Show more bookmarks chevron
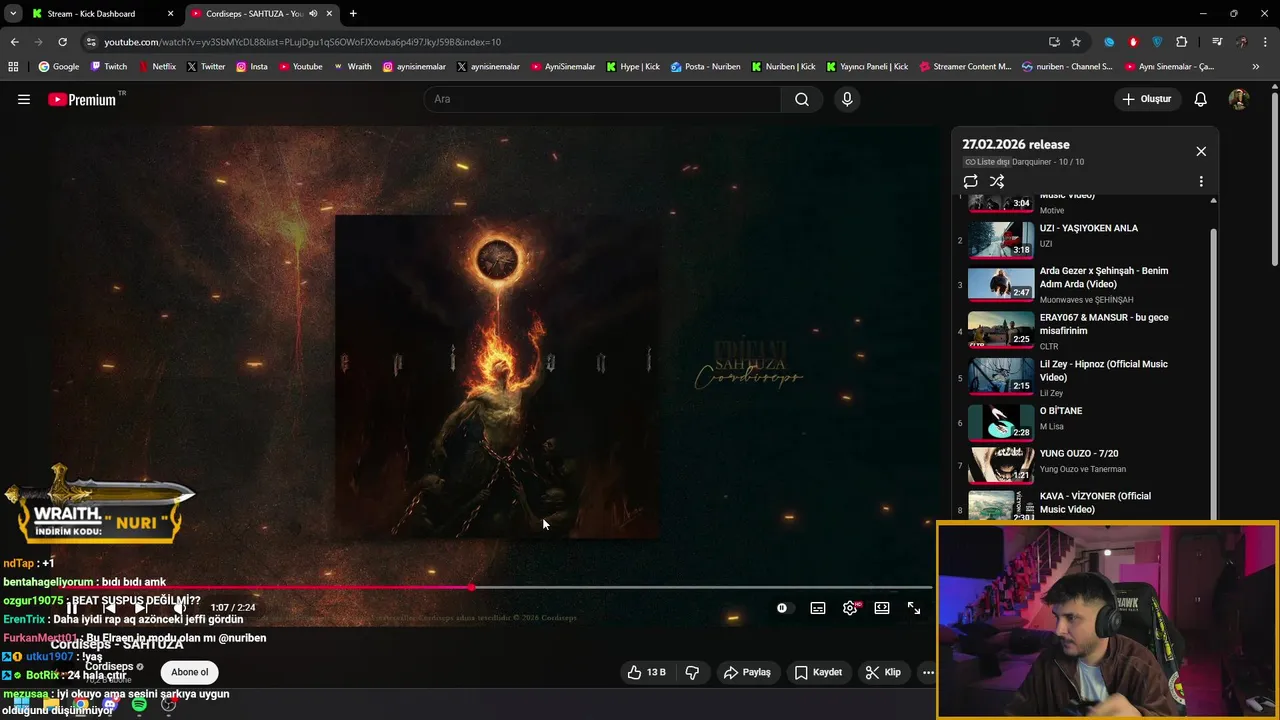The height and width of the screenshot is (720, 1280). coord(1256,67)
